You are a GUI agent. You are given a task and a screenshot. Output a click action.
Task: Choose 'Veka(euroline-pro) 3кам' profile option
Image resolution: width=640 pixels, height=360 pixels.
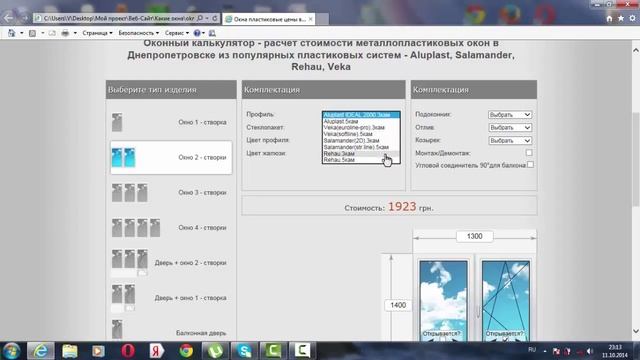coord(361,128)
